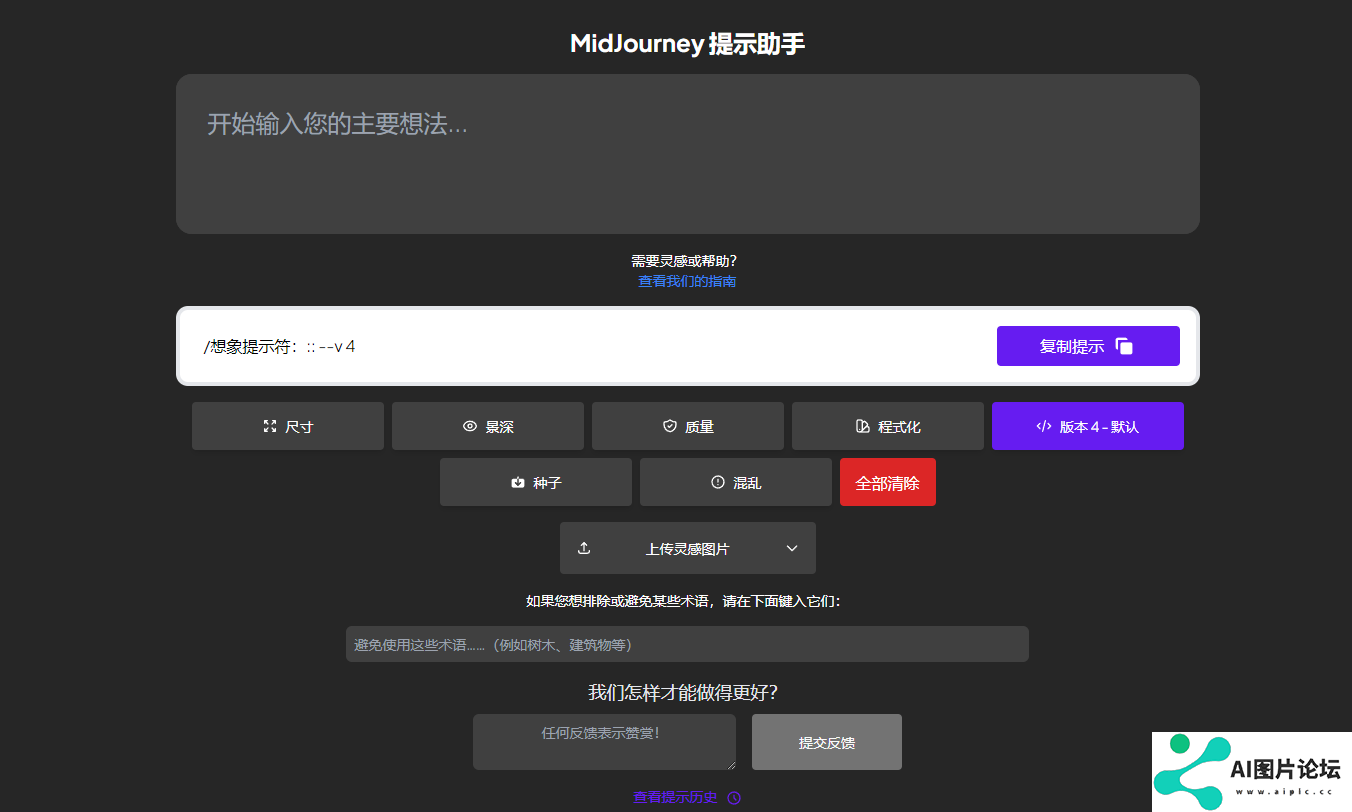Click the stylize icon beside 程式化
The height and width of the screenshot is (812, 1352).
pyautogui.click(x=863, y=426)
